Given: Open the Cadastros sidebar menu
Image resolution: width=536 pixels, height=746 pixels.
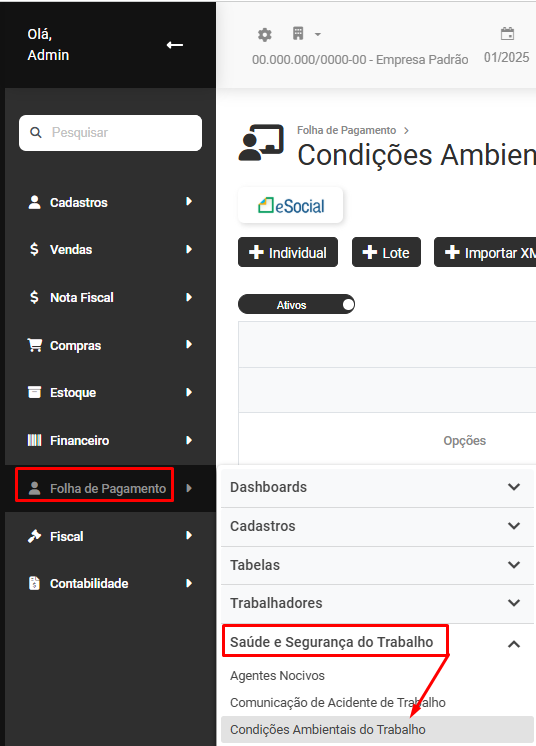Looking at the screenshot, I should tap(110, 202).
